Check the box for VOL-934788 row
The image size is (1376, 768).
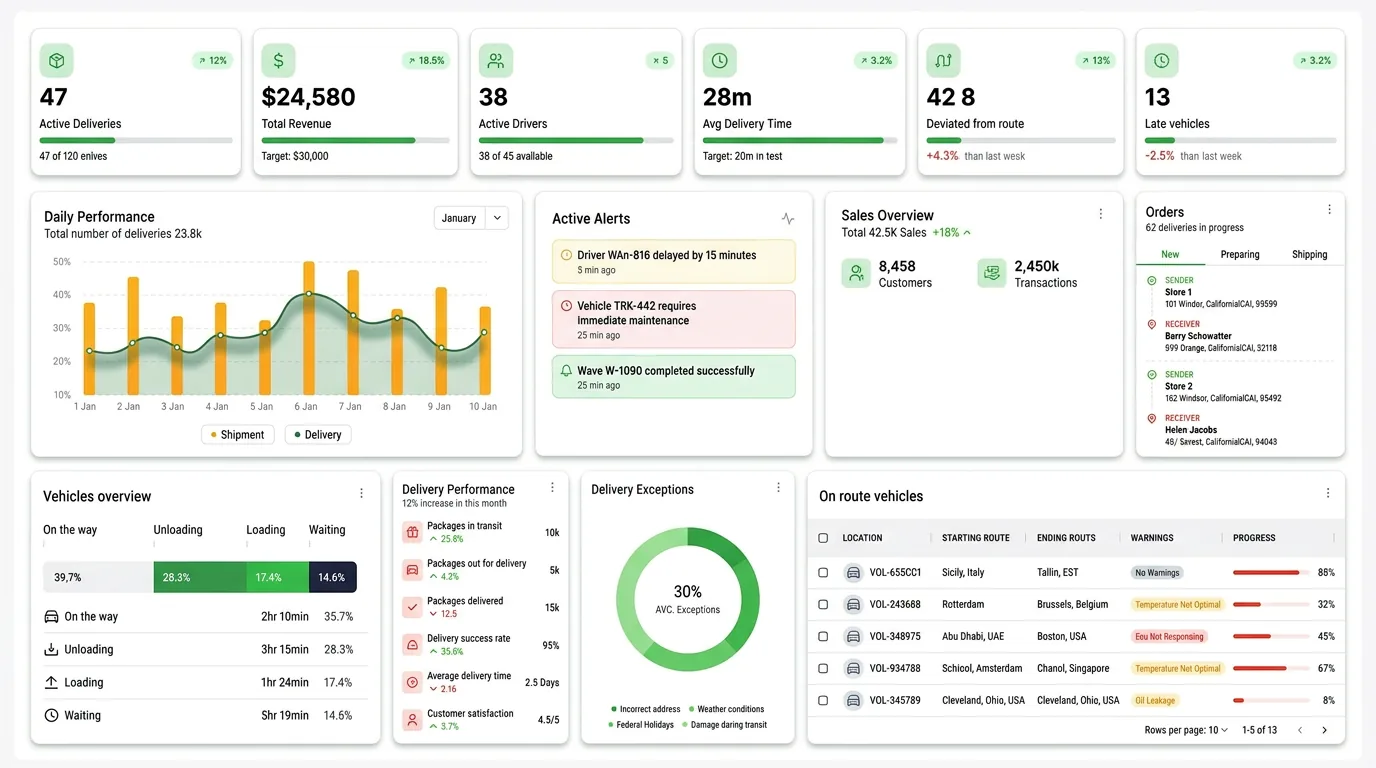[823, 669]
